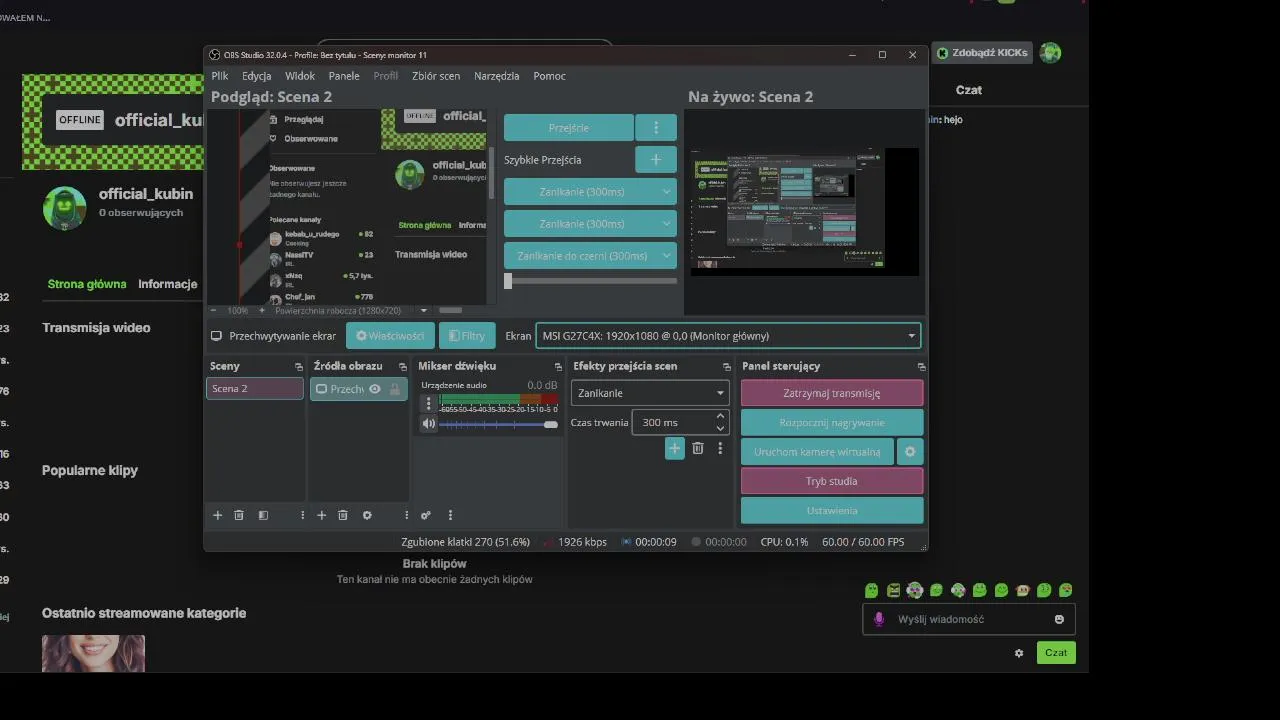Remove the selected source with trash icon
The height and width of the screenshot is (720, 1280).
343,515
